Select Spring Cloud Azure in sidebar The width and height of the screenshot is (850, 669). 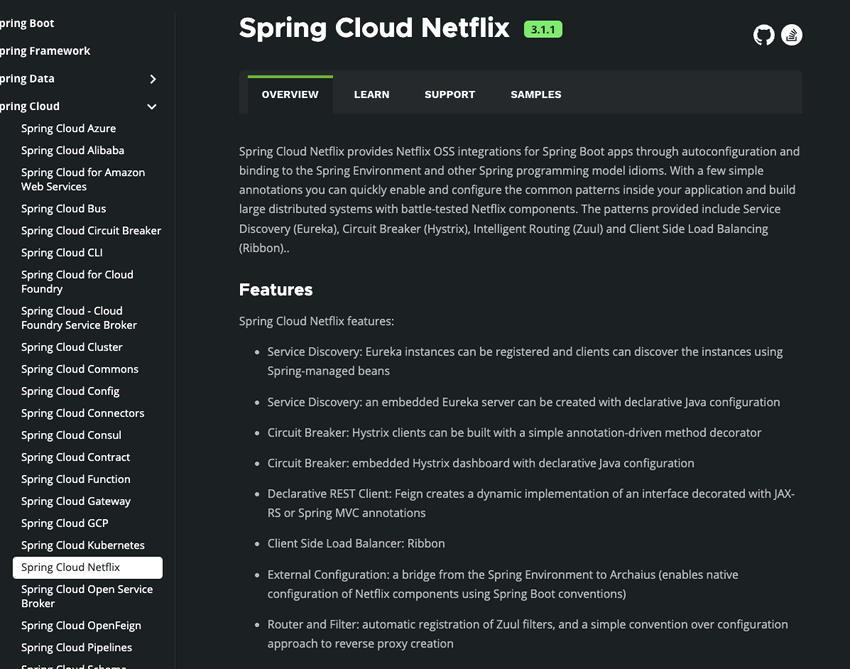tap(68, 128)
